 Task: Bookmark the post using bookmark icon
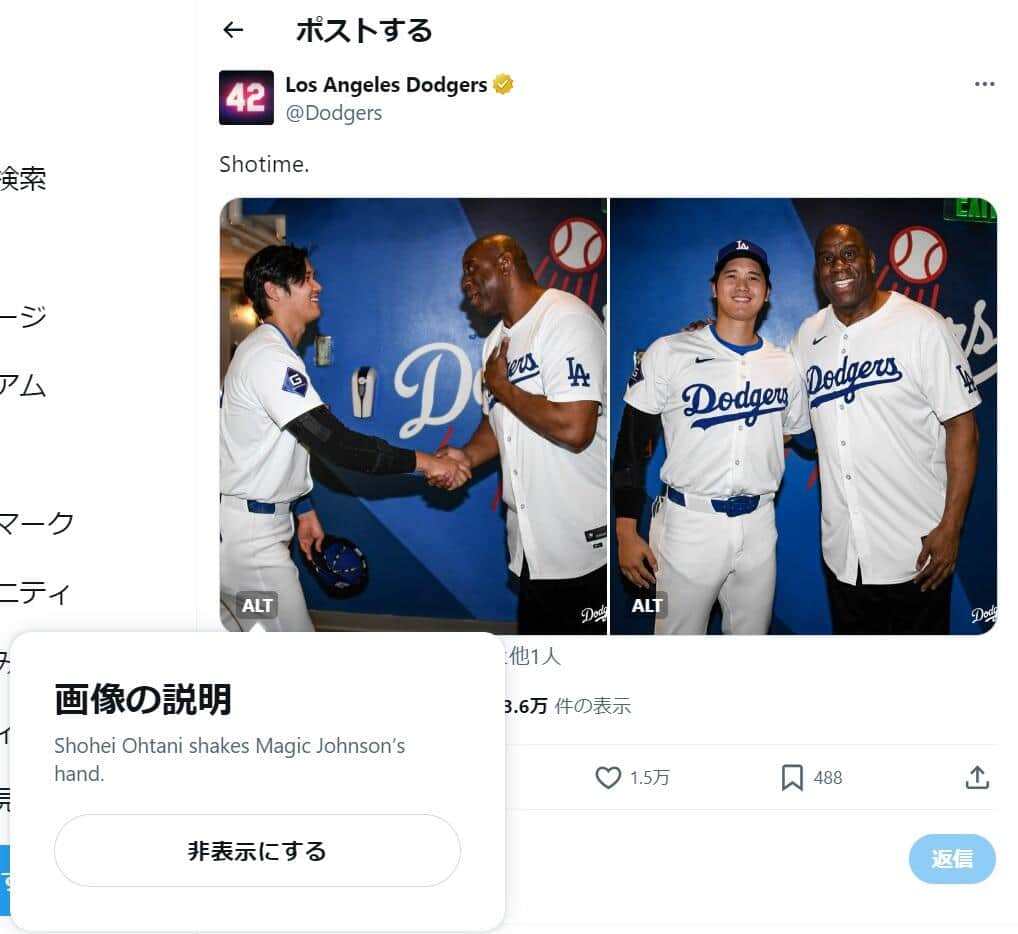coord(792,777)
